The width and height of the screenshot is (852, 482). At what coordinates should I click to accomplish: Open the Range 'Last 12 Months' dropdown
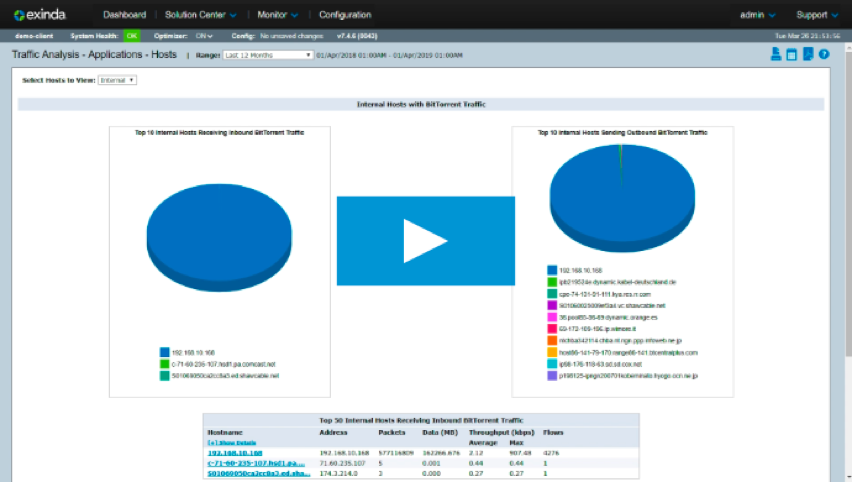[x=267, y=55]
